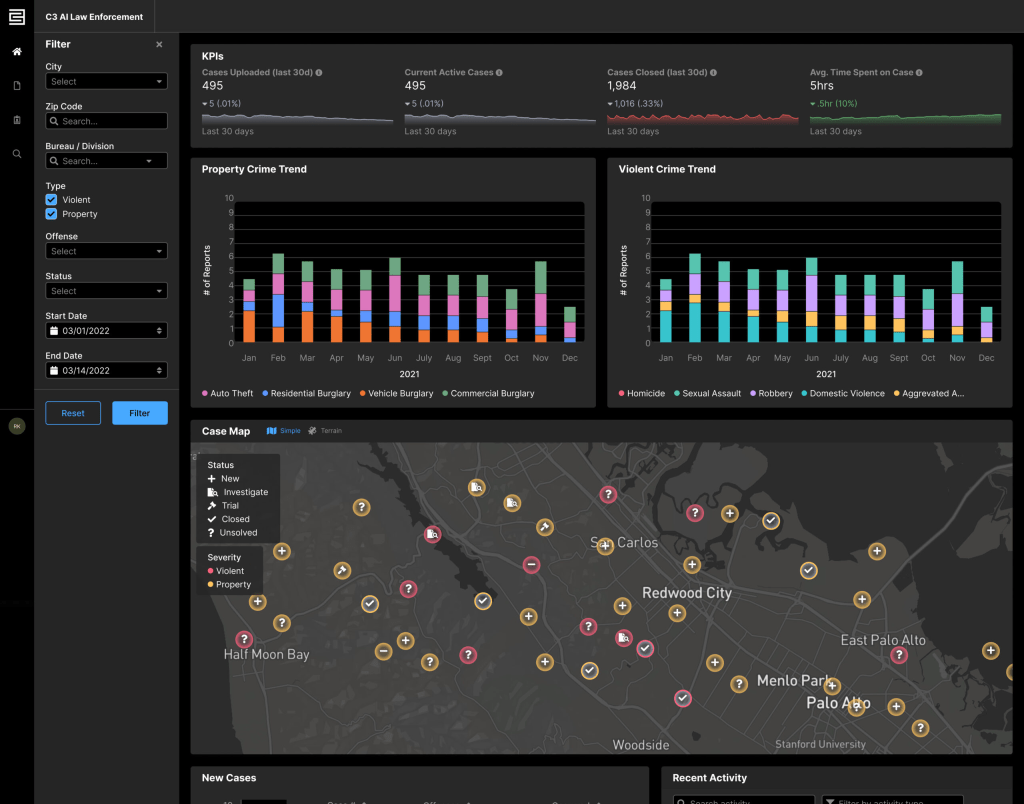Viewport: 1024px width, 804px height.
Task: Select the pink minus marker near San Carlos
Action: click(x=532, y=565)
